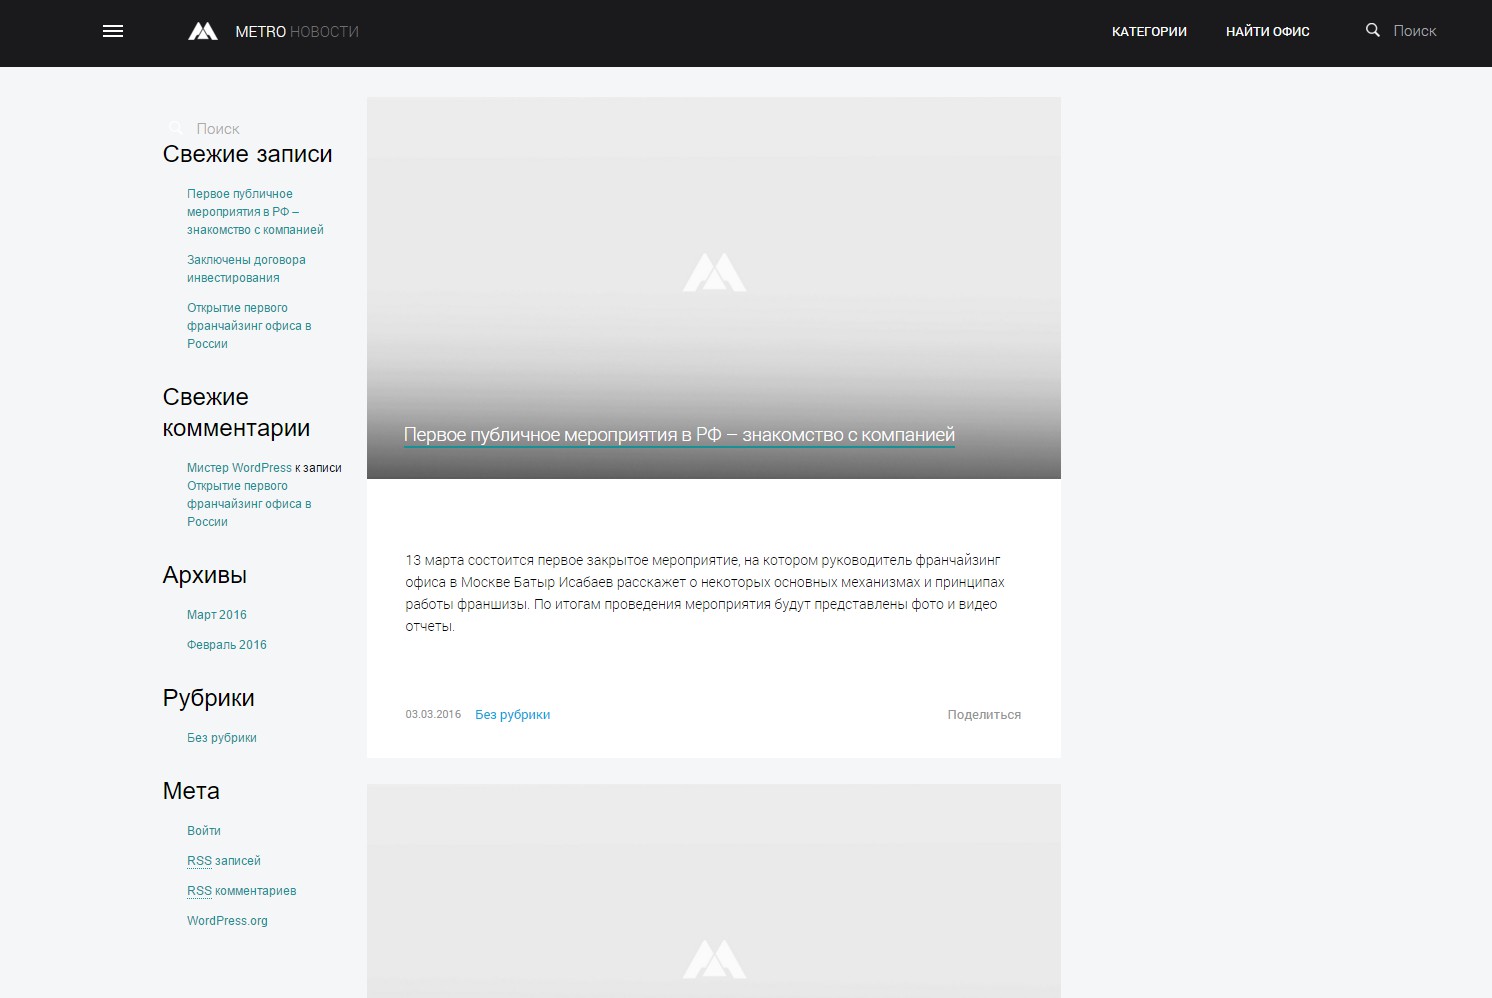Click the Мета heading
This screenshot has width=1492, height=998.
point(191,791)
